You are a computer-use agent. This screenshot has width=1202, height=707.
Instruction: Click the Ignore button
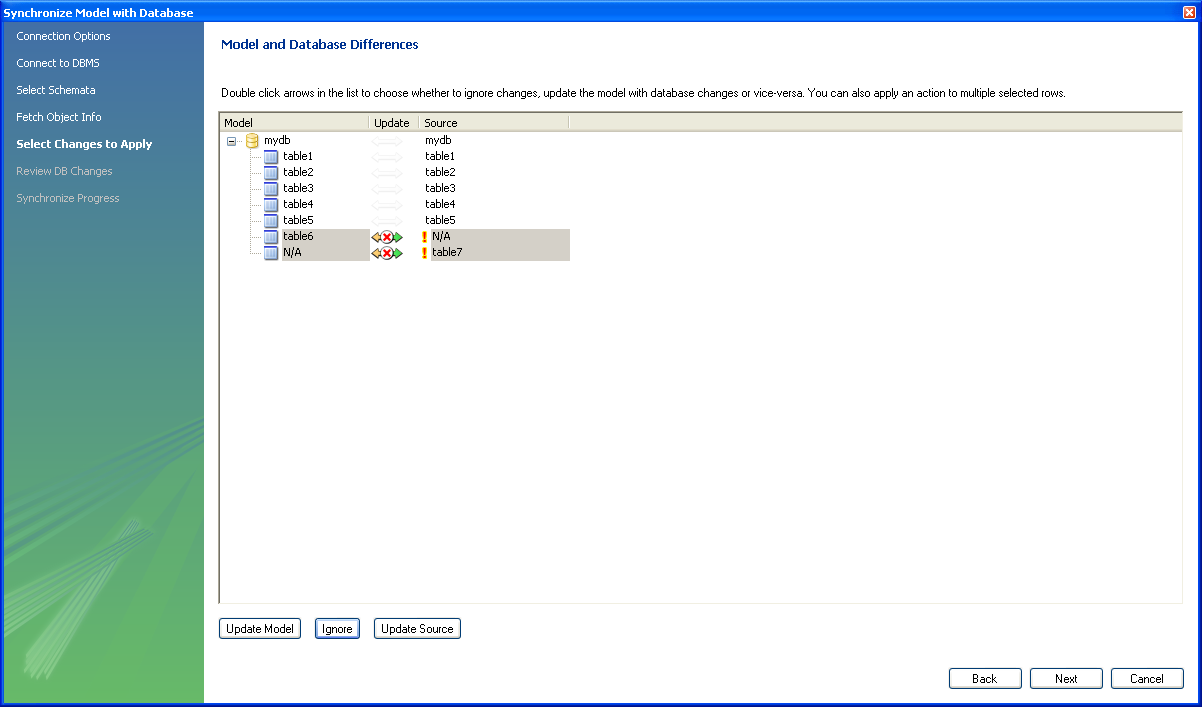coord(337,629)
